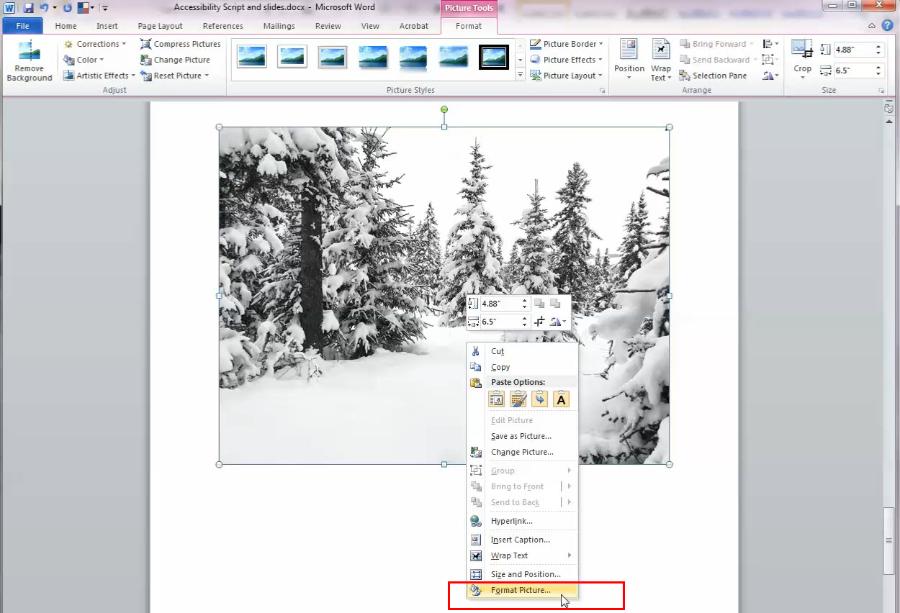Select the Remove Background tool

click(29, 60)
